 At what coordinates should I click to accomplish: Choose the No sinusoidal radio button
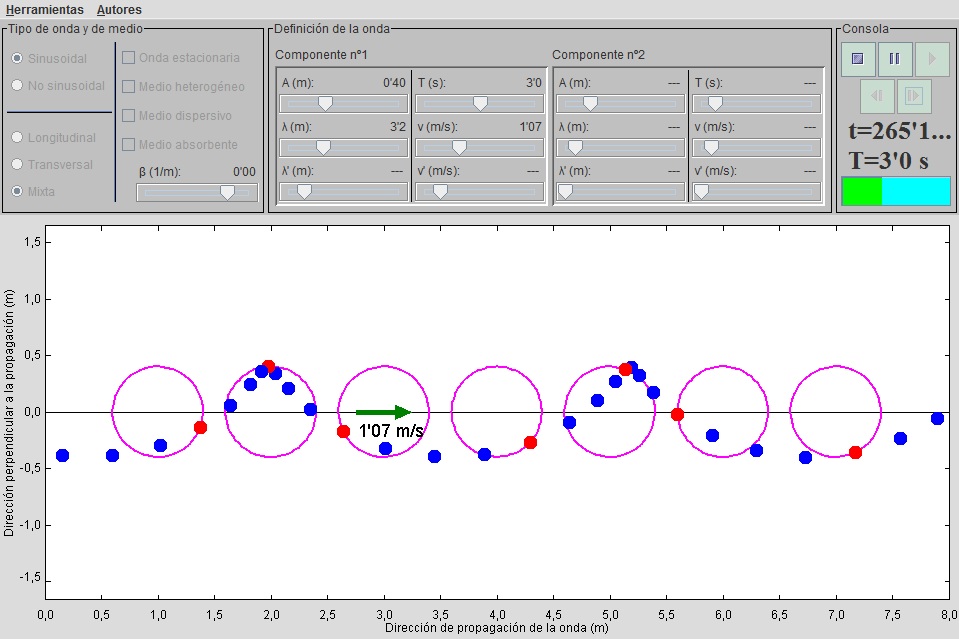[x=17, y=86]
